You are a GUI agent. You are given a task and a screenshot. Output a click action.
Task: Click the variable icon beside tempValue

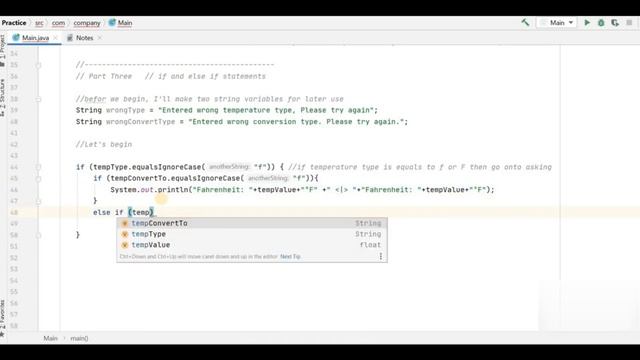pyautogui.click(x=125, y=245)
